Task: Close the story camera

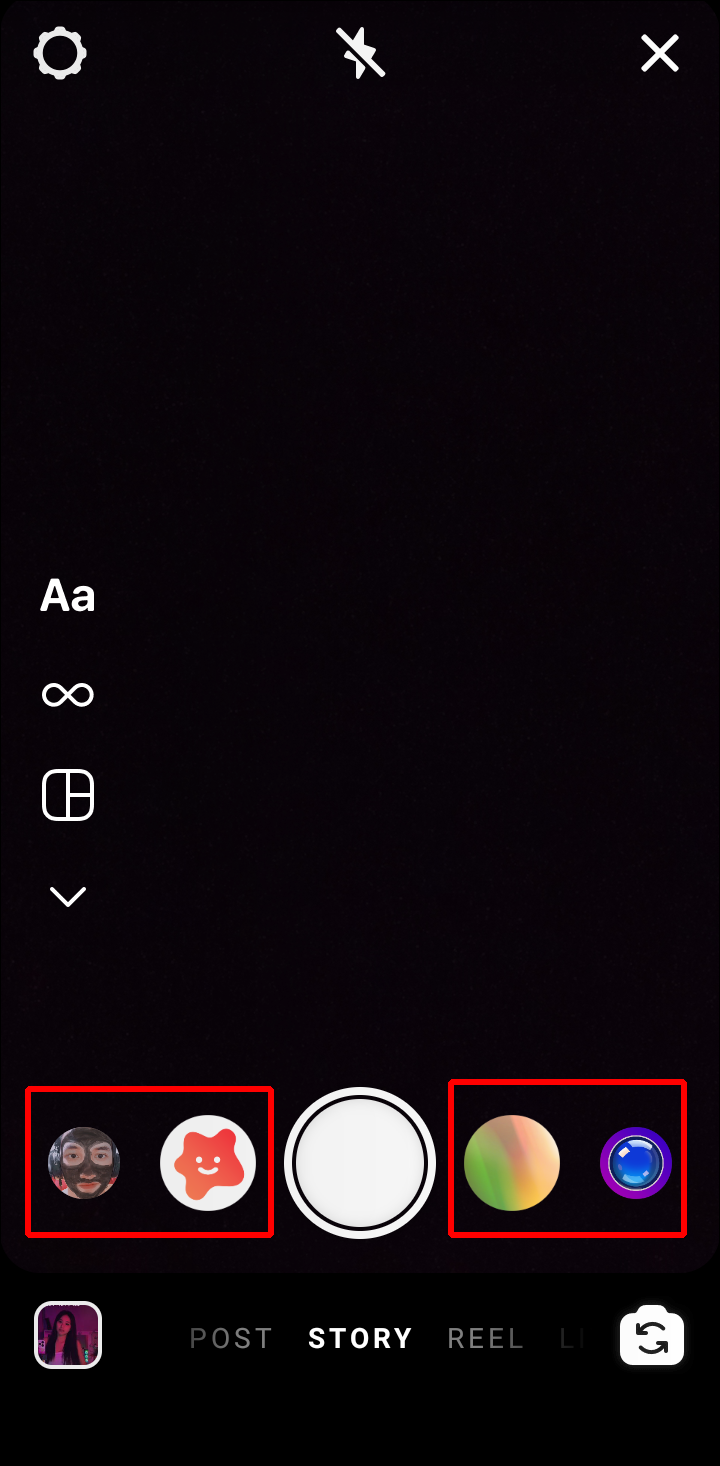Action: click(660, 53)
